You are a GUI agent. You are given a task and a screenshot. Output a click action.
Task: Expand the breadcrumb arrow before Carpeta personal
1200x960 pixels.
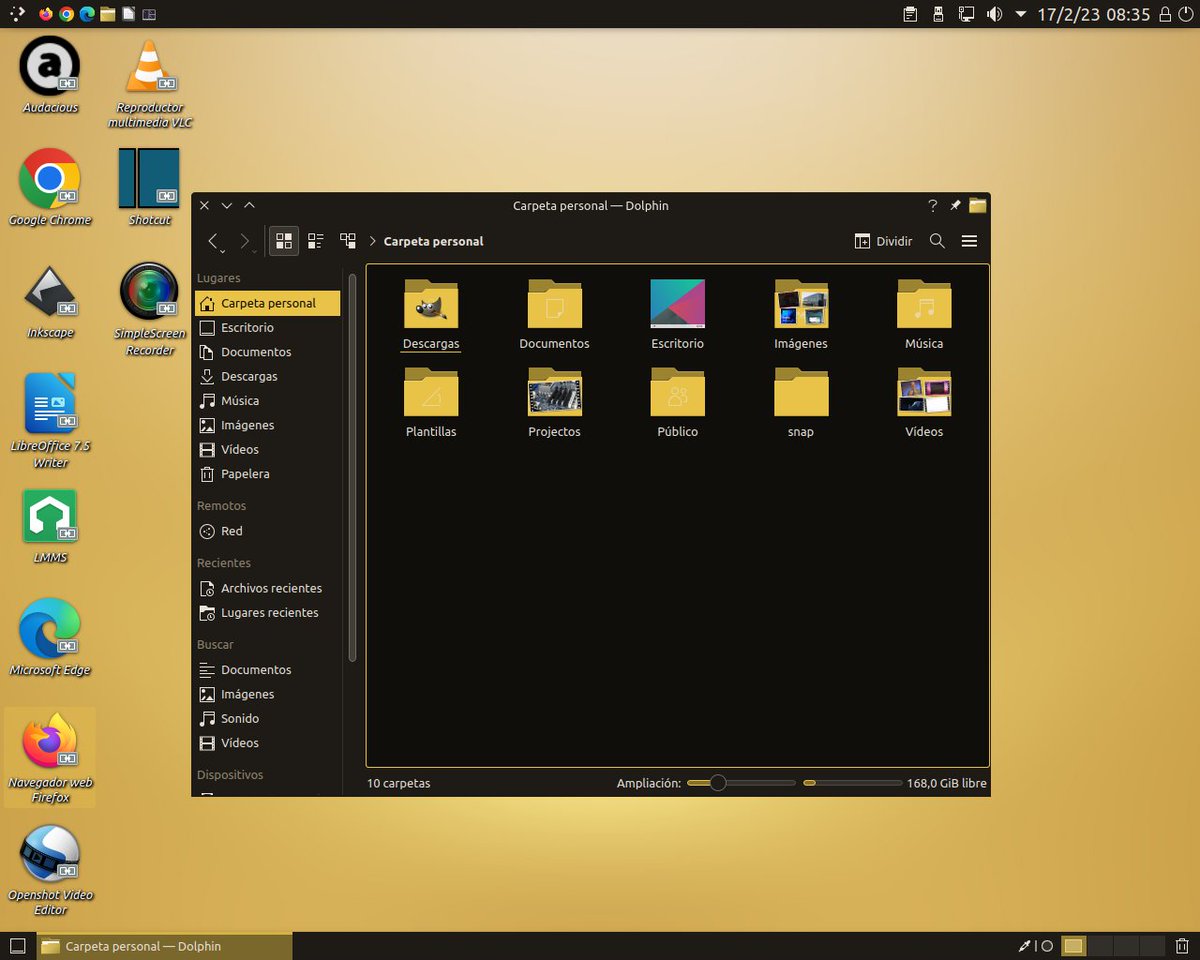pos(372,241)
